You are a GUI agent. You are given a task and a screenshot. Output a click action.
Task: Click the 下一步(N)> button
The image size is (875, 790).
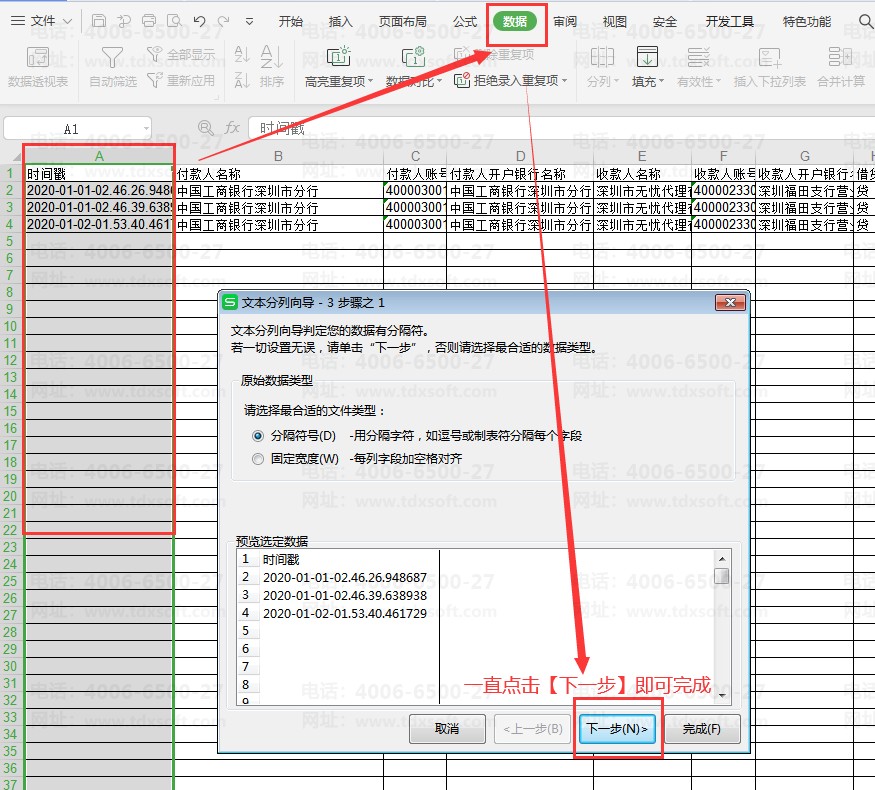click(617, 729)
